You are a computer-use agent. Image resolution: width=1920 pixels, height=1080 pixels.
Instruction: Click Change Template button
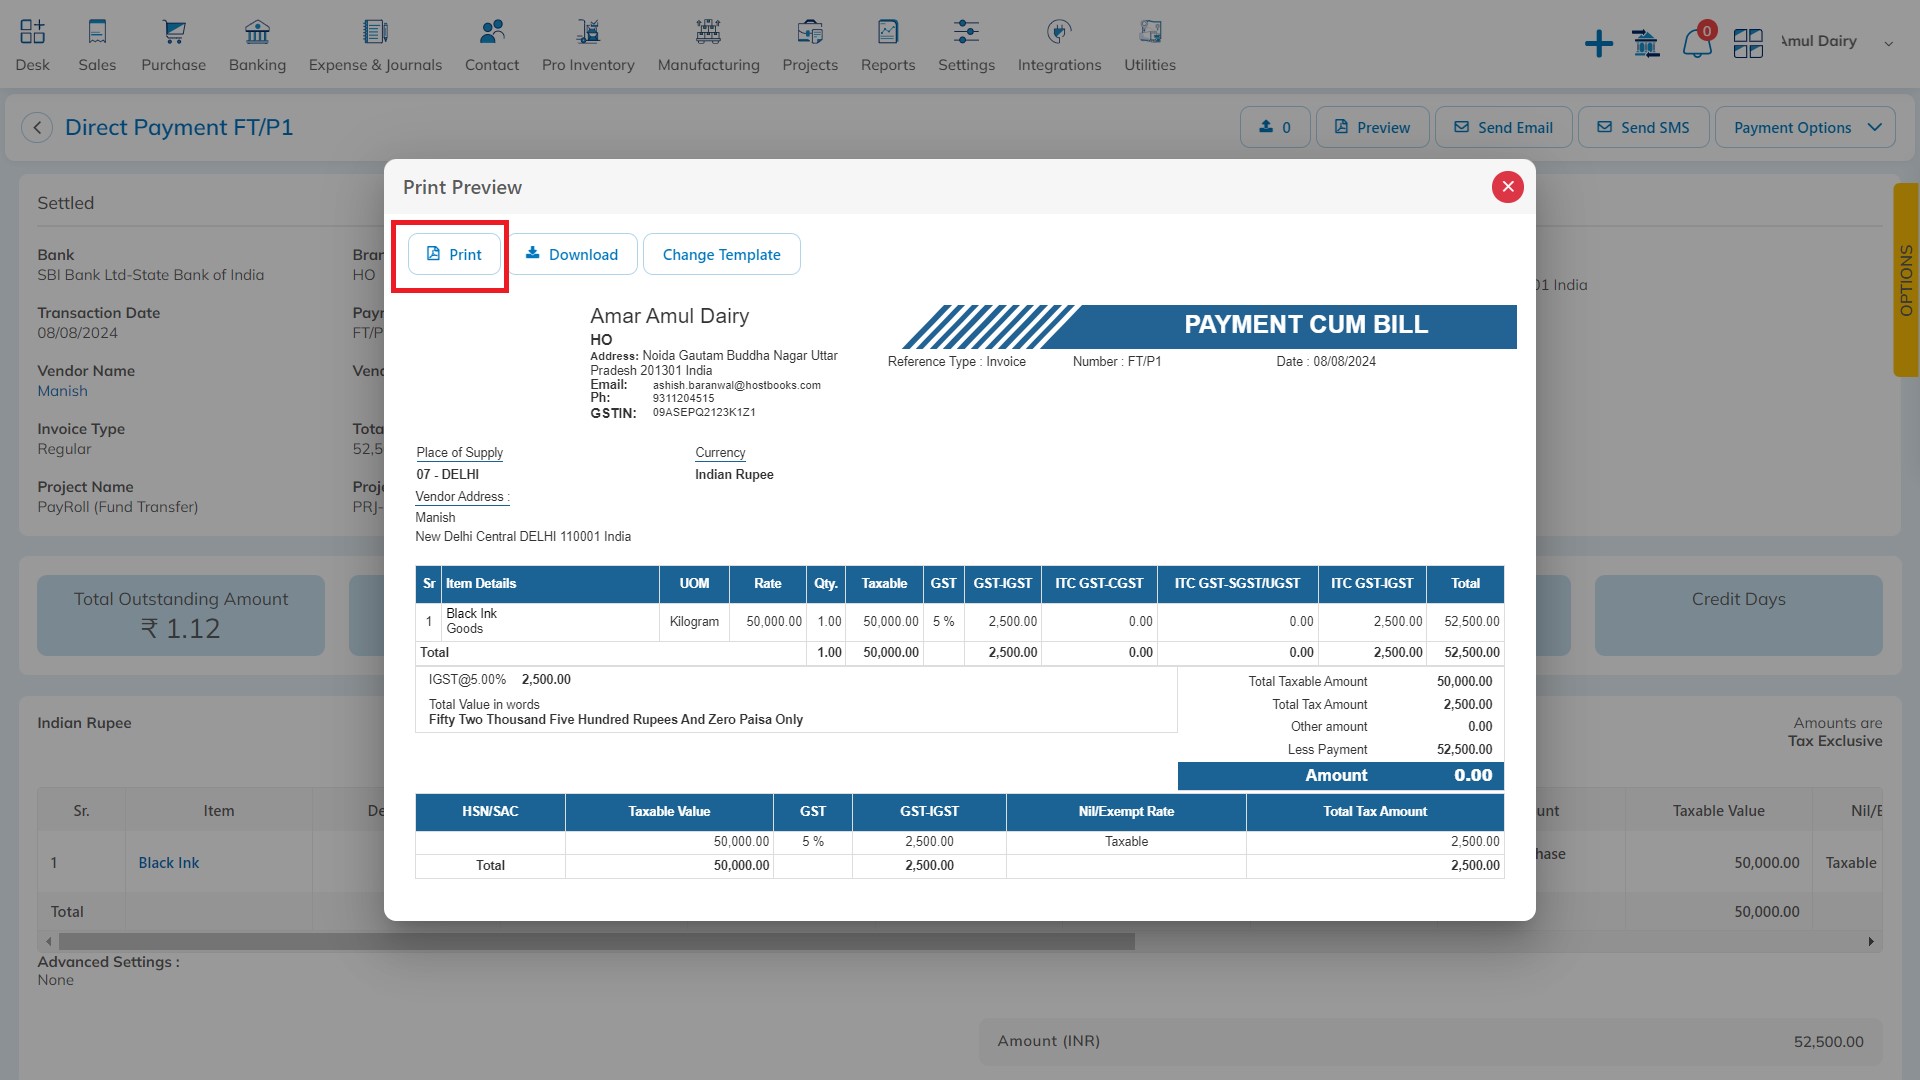tap(721, 254)
